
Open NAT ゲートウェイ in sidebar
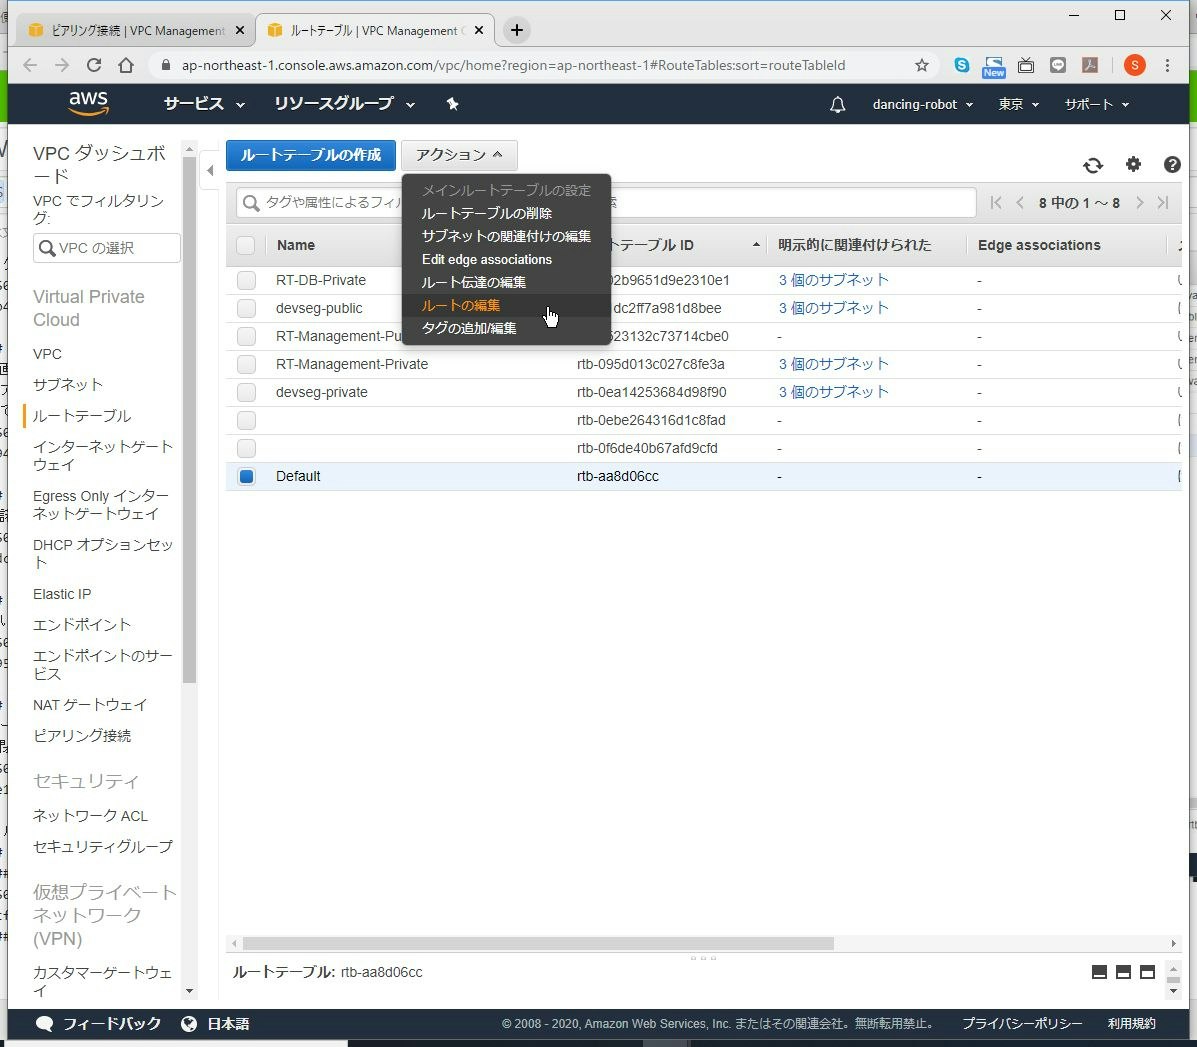tap(90, 705)
